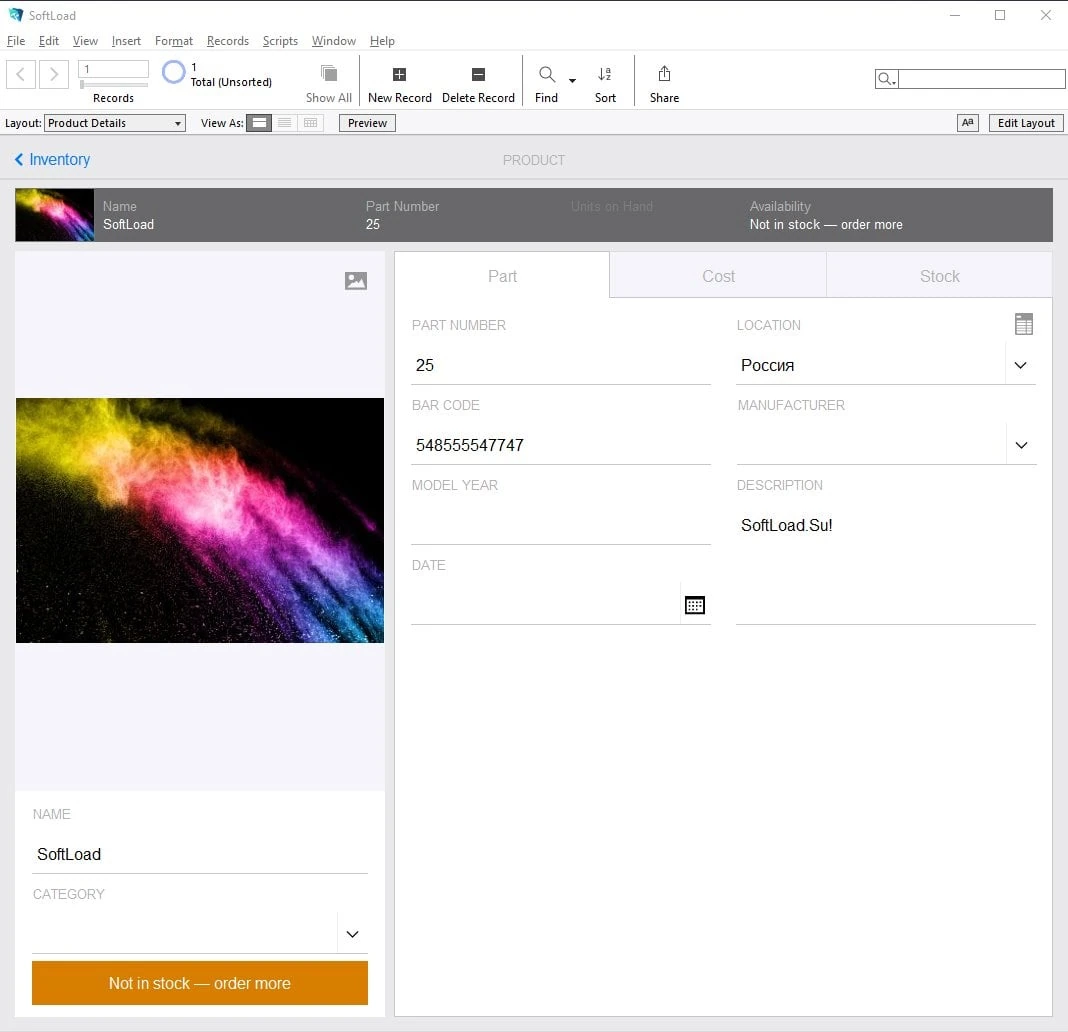1068x1032 pixels.
Task: Click the Location value Россия
Action: (768, 365)
